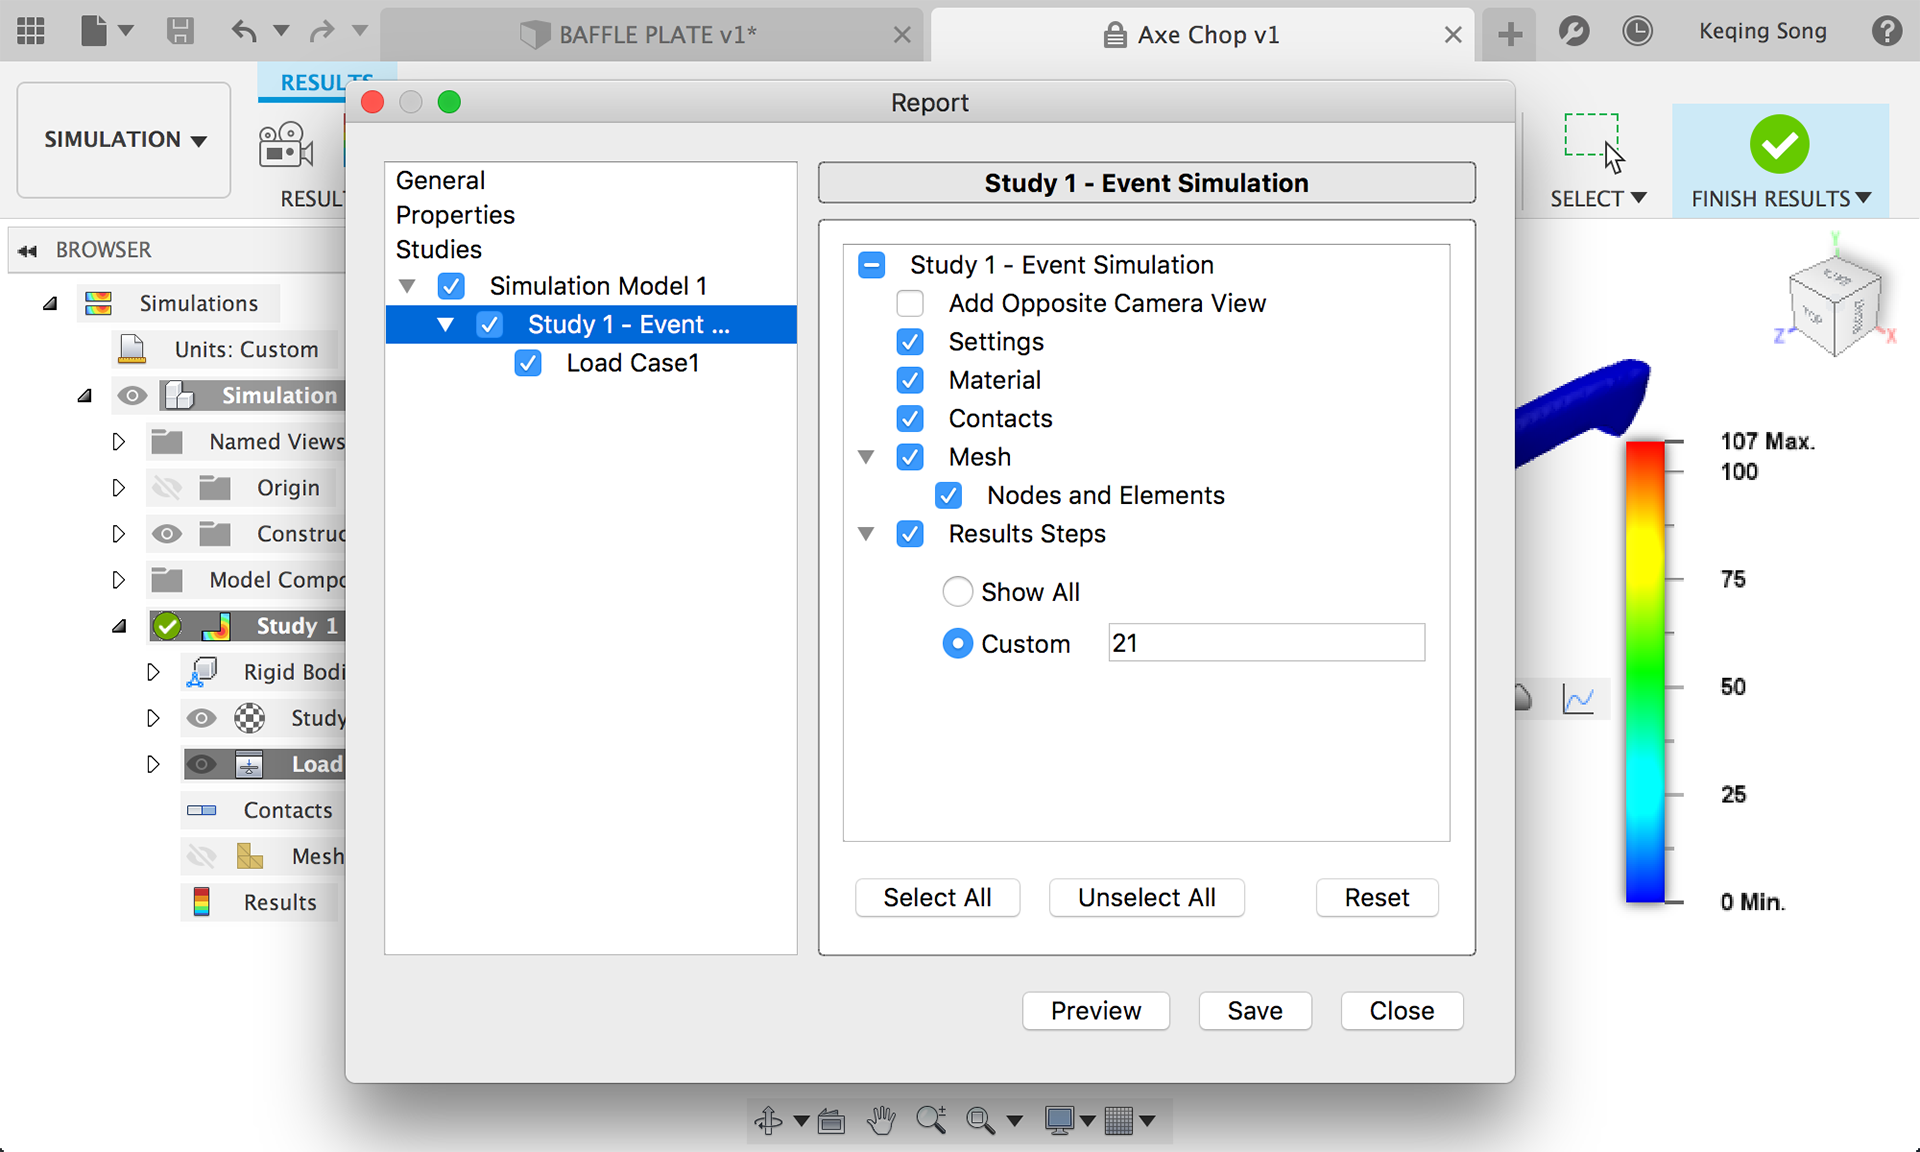Toggle visibility eye of Construction folder
1920x1152 pixels.
click(167, 534)
